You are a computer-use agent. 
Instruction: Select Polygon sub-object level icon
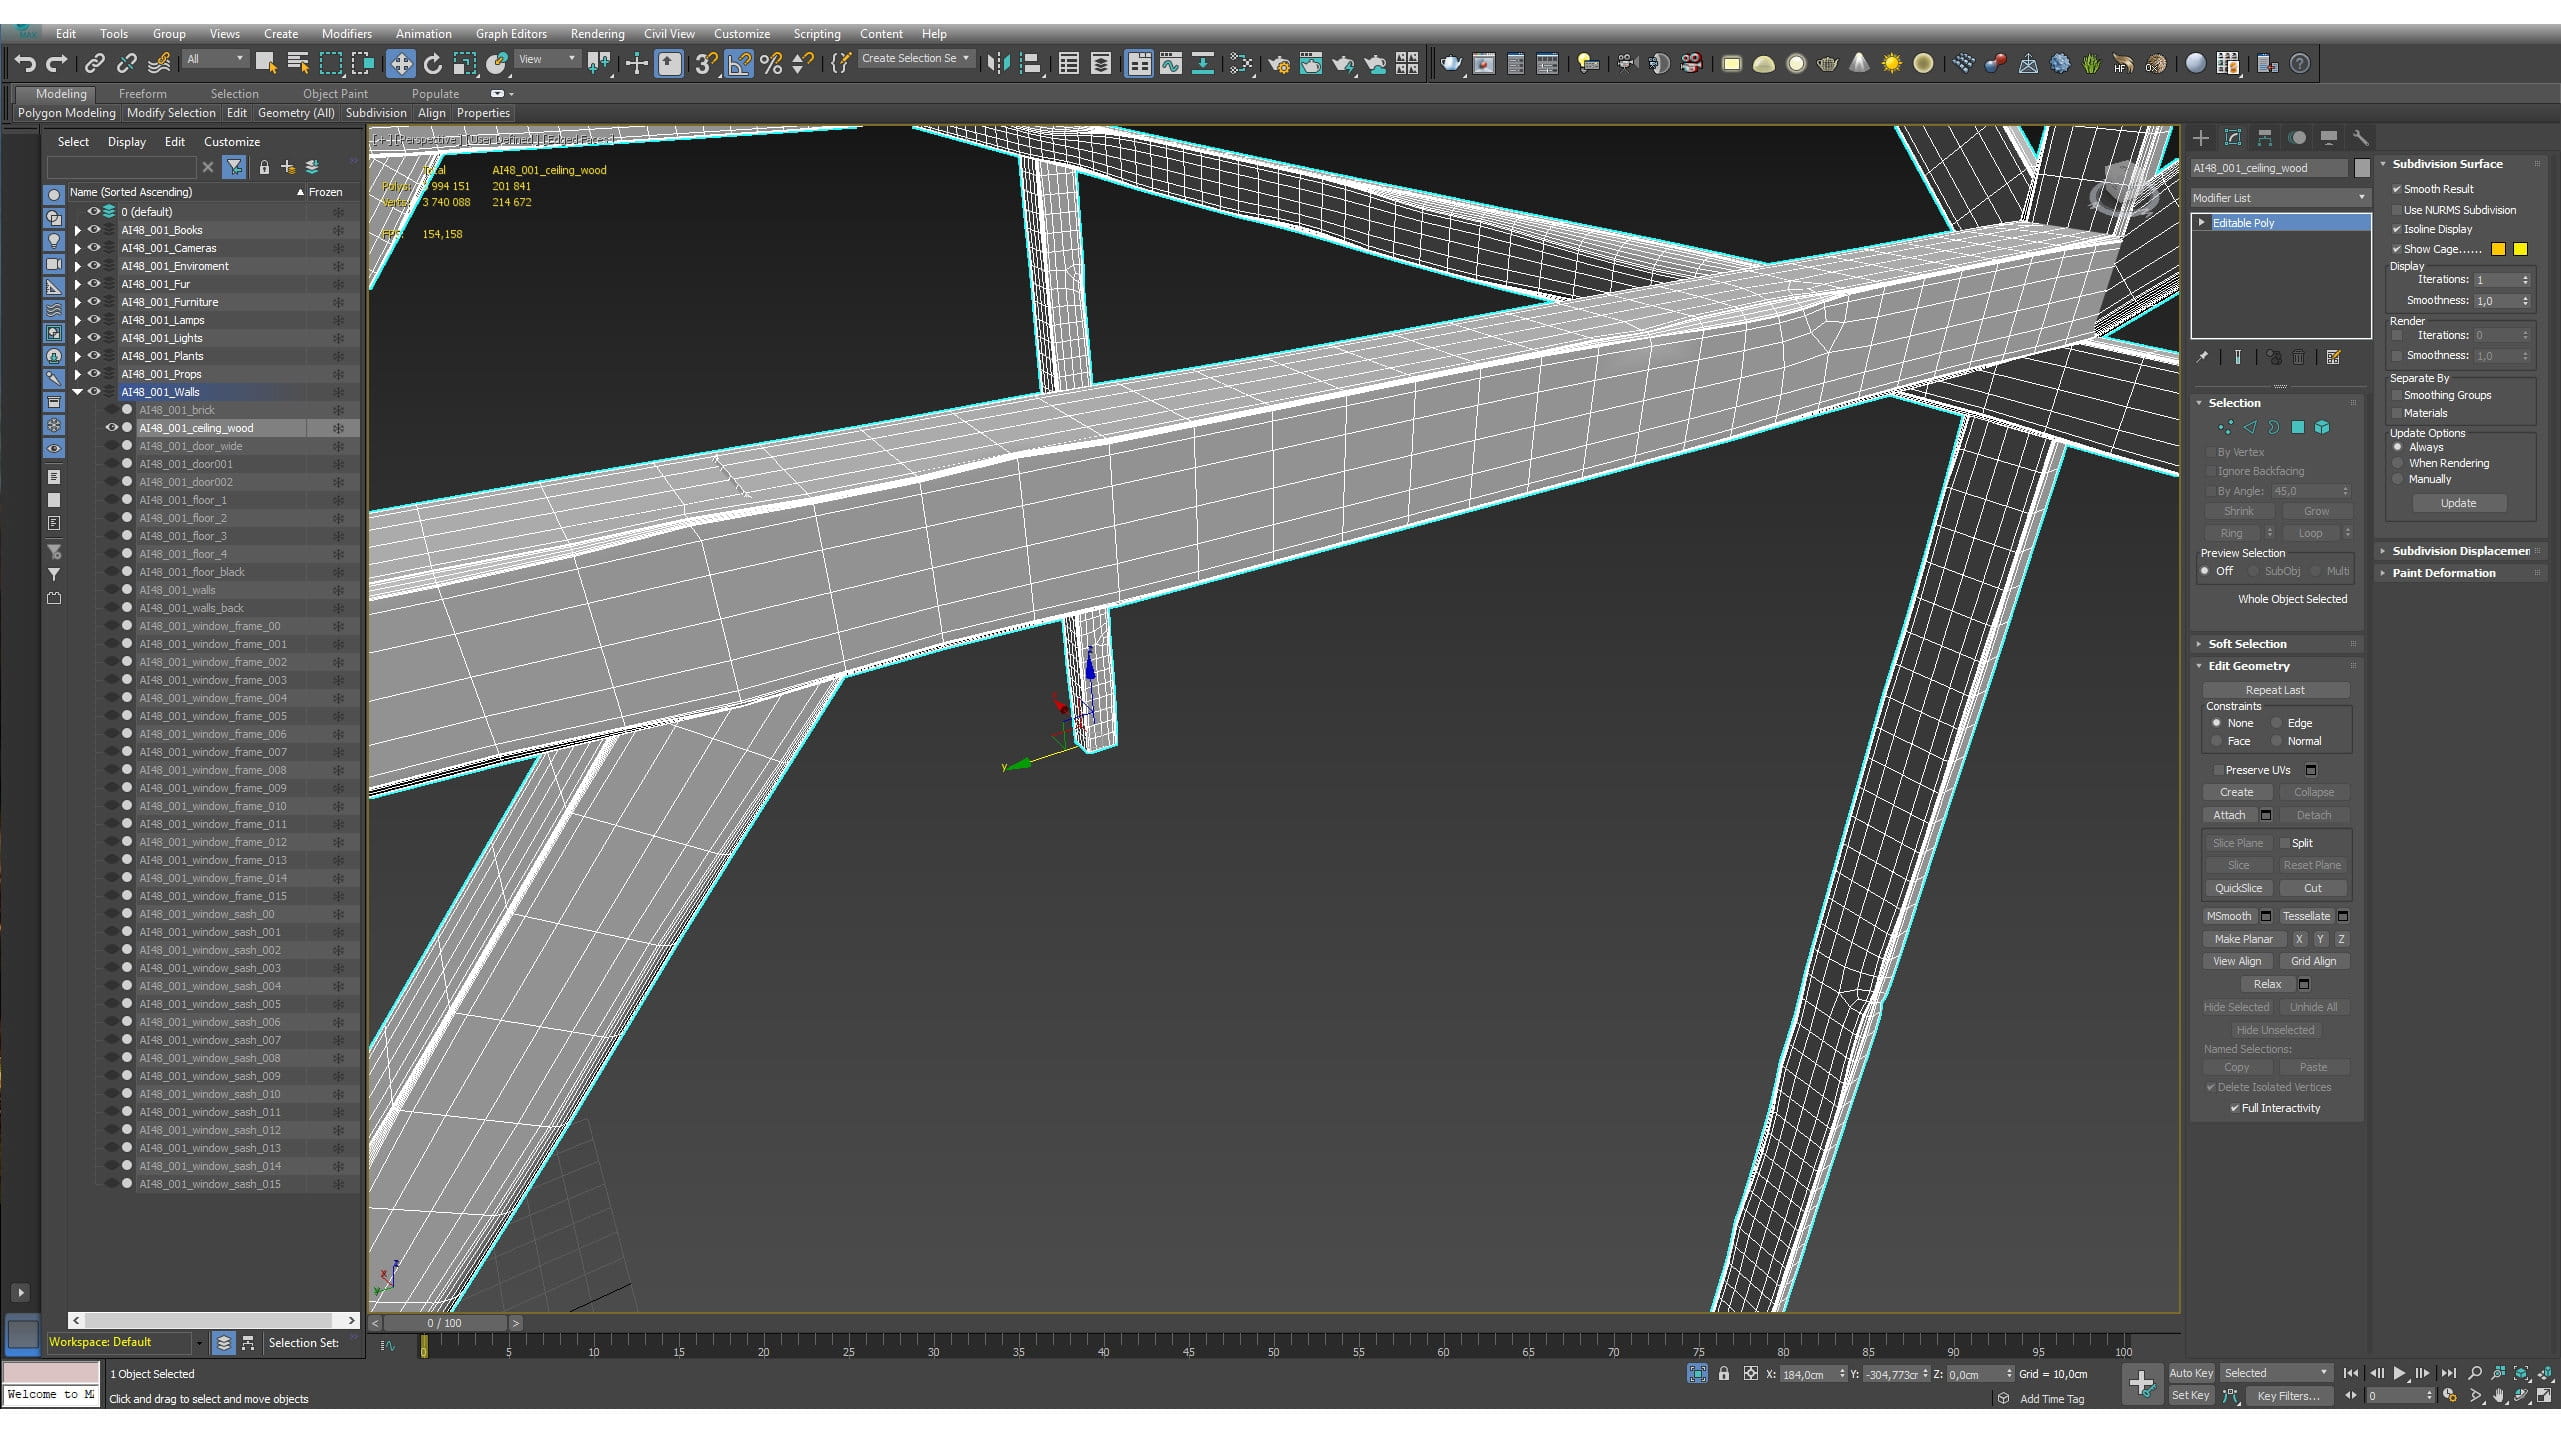(x=2298, y=428)
